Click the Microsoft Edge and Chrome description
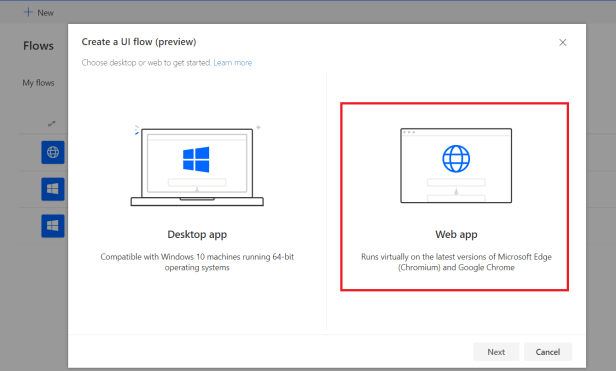 (x=456, y=262)
